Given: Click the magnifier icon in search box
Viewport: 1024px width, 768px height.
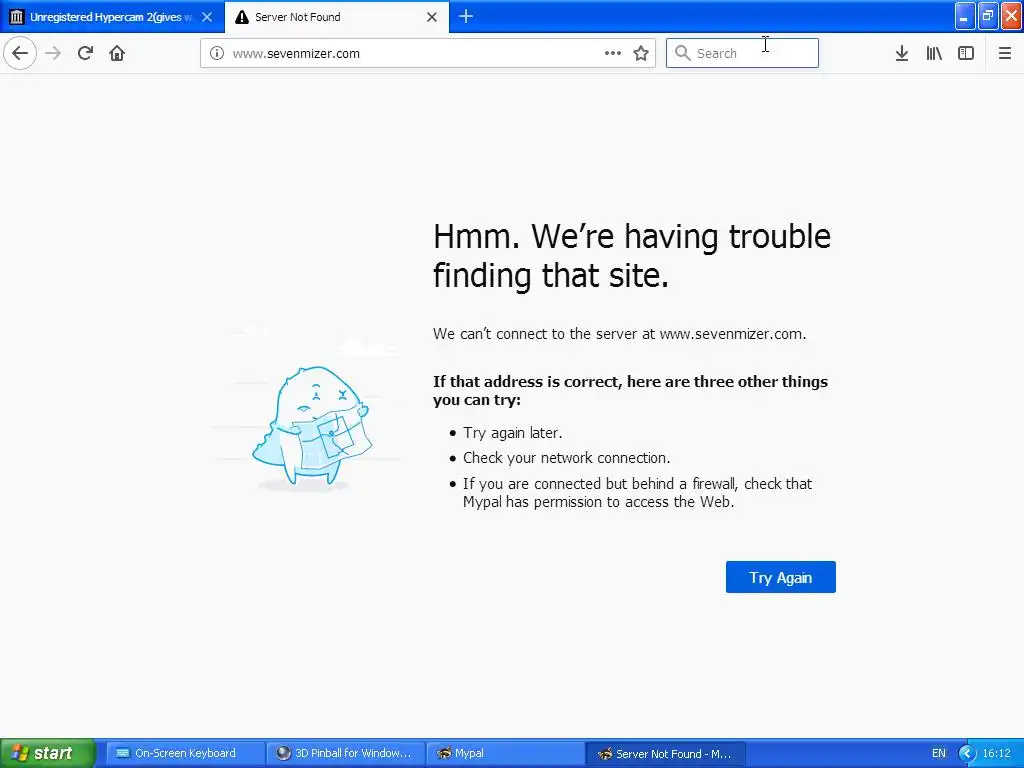Looking at the screenshot, I should coord(682,53).
